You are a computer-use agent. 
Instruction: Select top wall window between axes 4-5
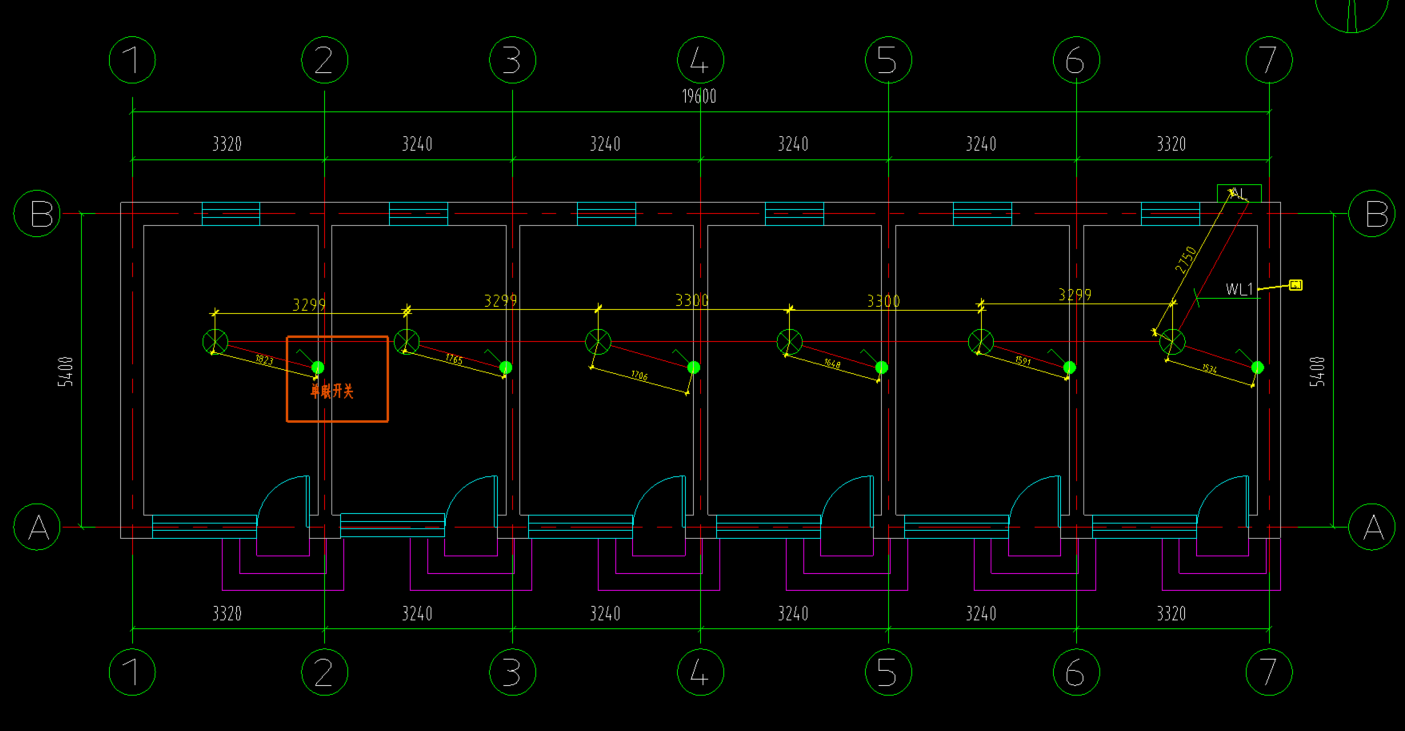coord(794,213)
